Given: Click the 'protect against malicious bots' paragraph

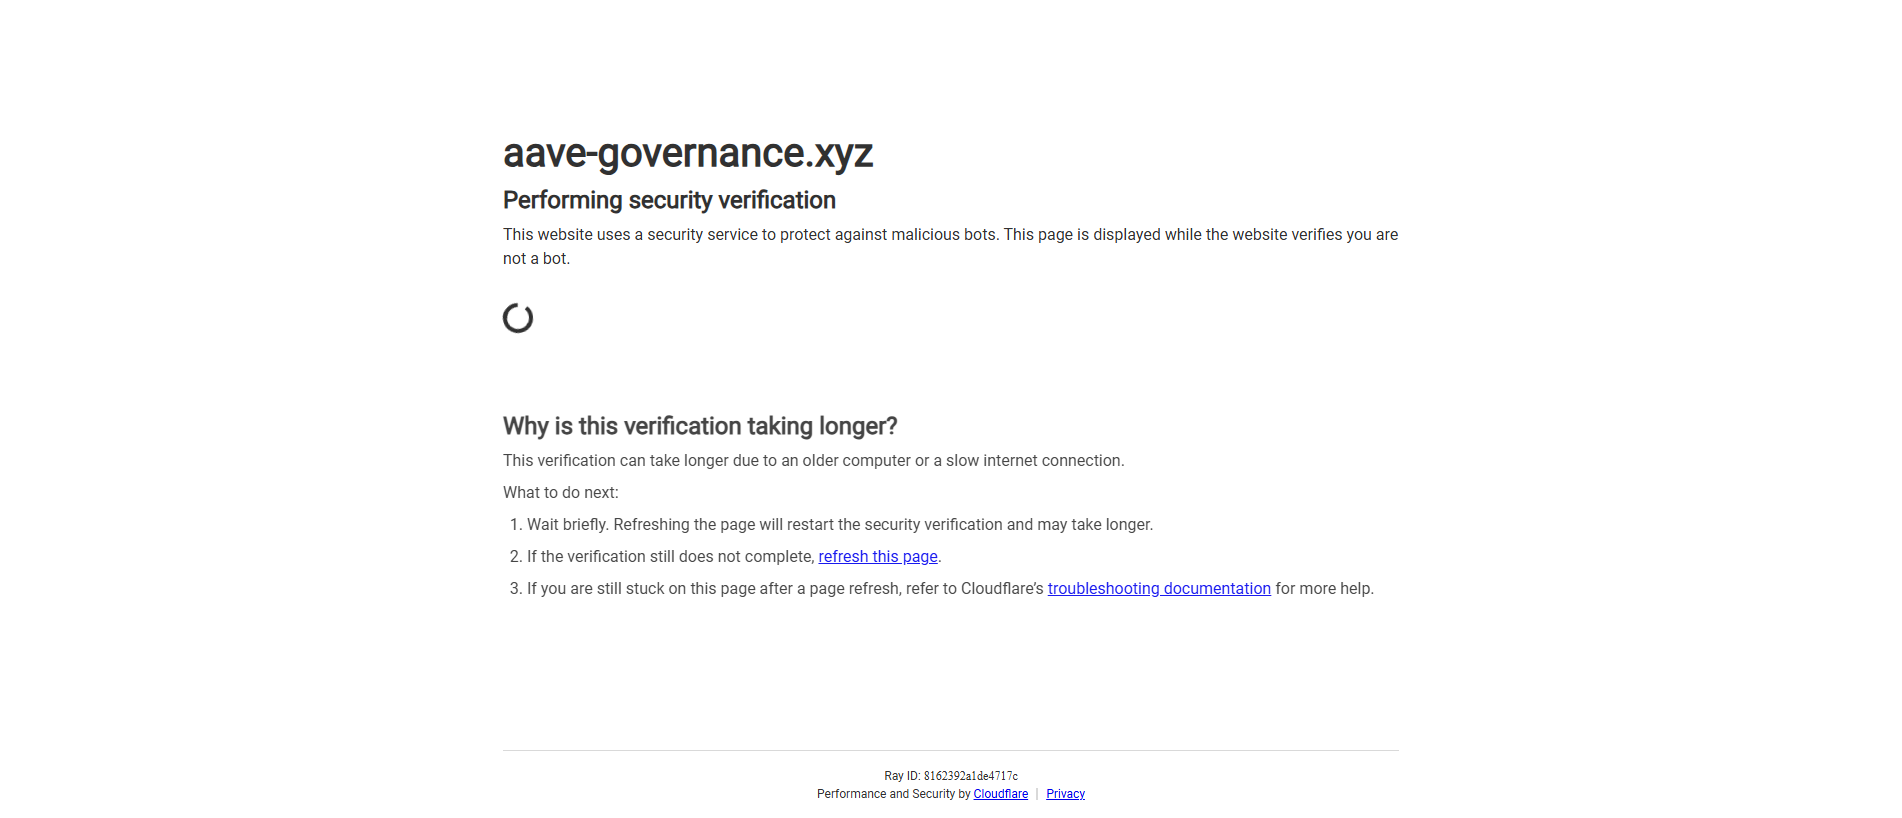Looking at the screenshot, I should [950, 246].
